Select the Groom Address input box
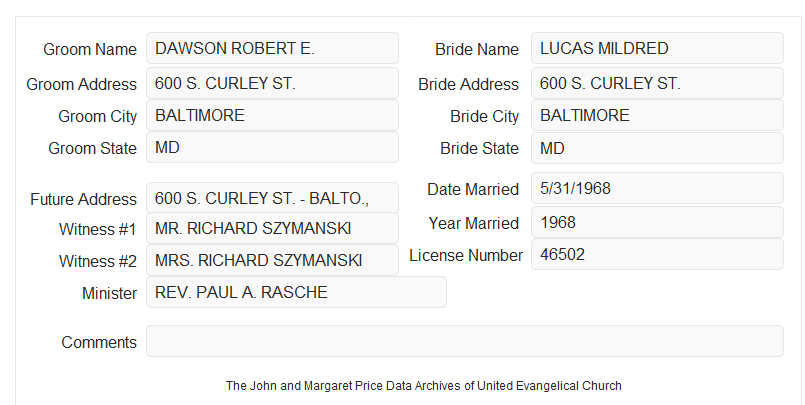The width and height of the screenshot is (805, 405). tap(272, 83)
